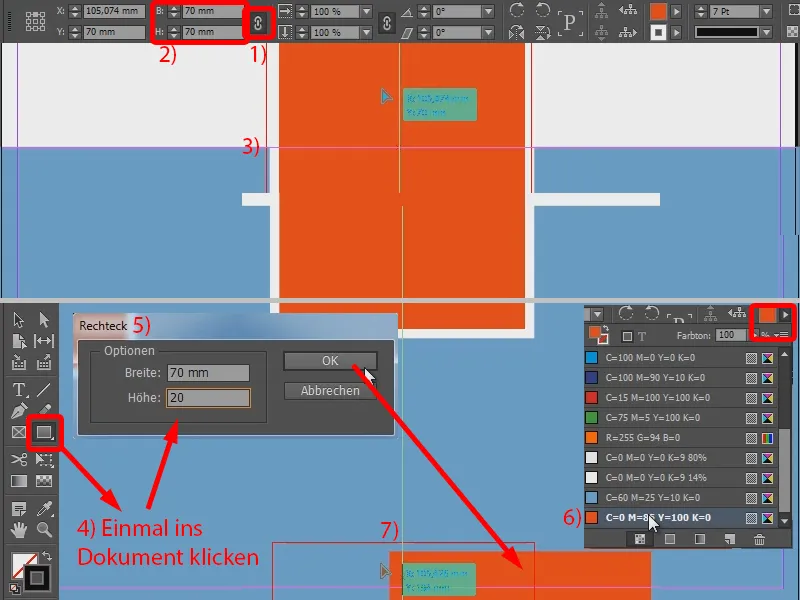
Task: Toggle the scale percentage constrain link
Action: coord(387,22)
